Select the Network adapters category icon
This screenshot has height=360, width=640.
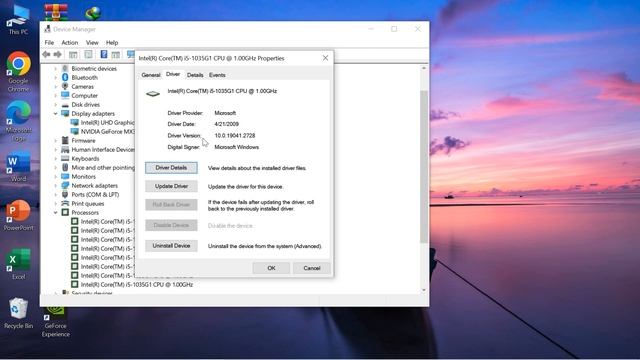65,185
